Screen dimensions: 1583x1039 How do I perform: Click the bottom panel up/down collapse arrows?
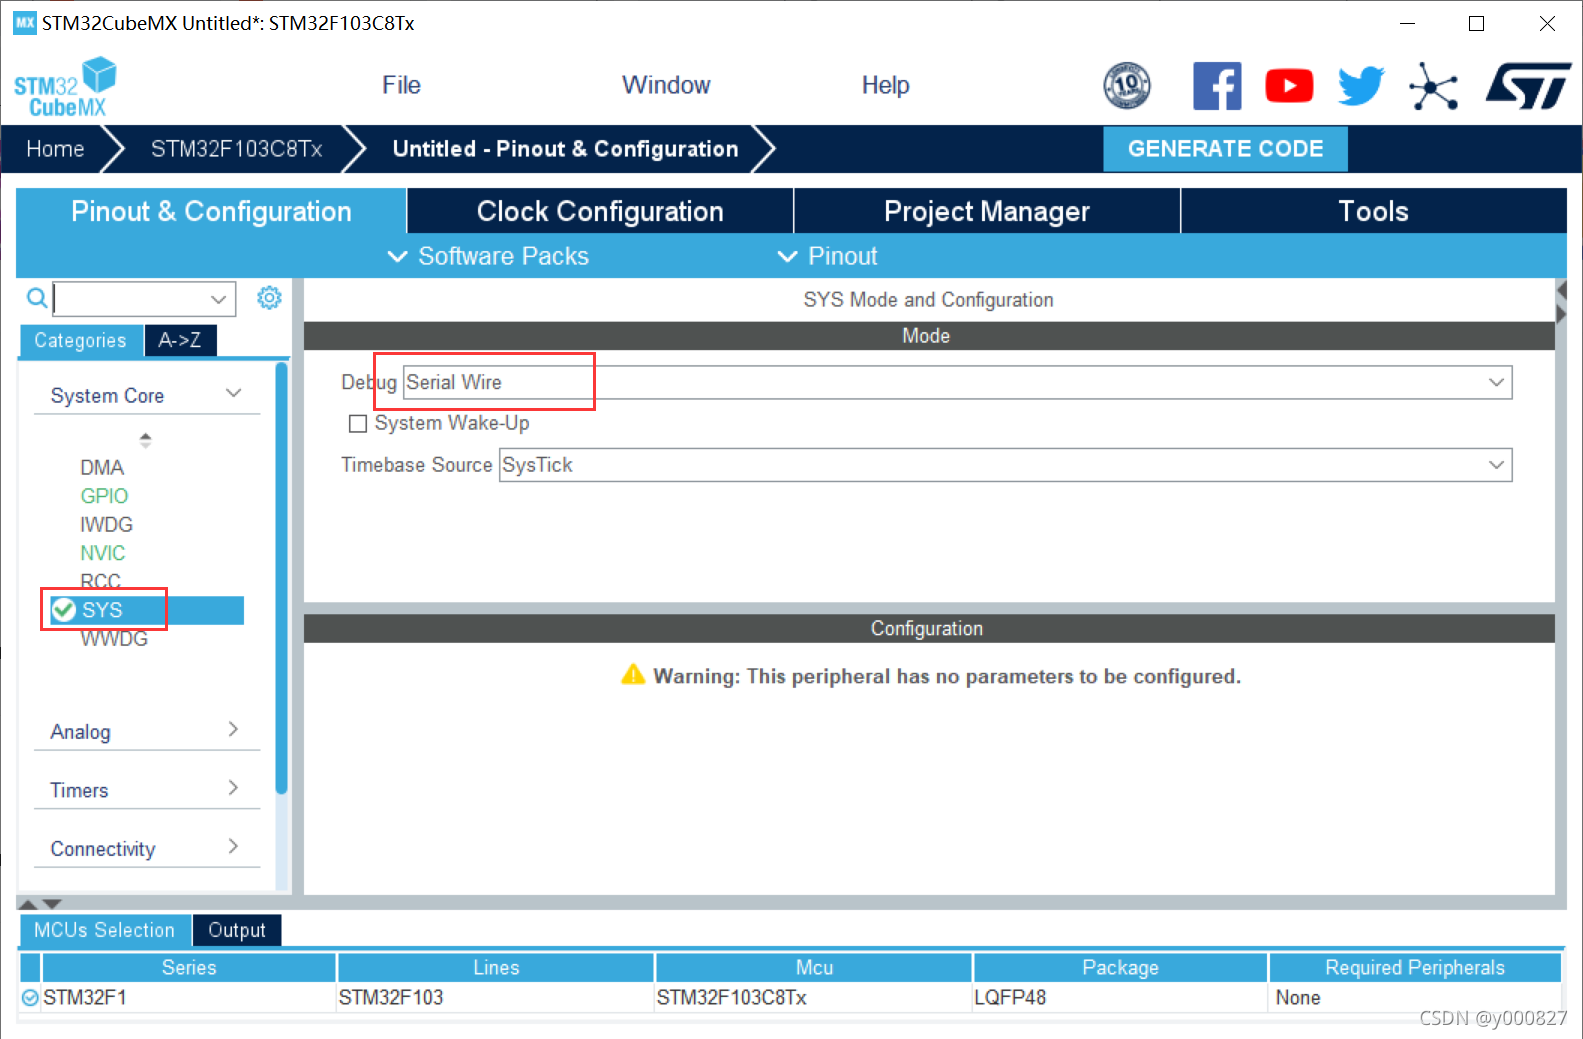click(x=40, y=903)
